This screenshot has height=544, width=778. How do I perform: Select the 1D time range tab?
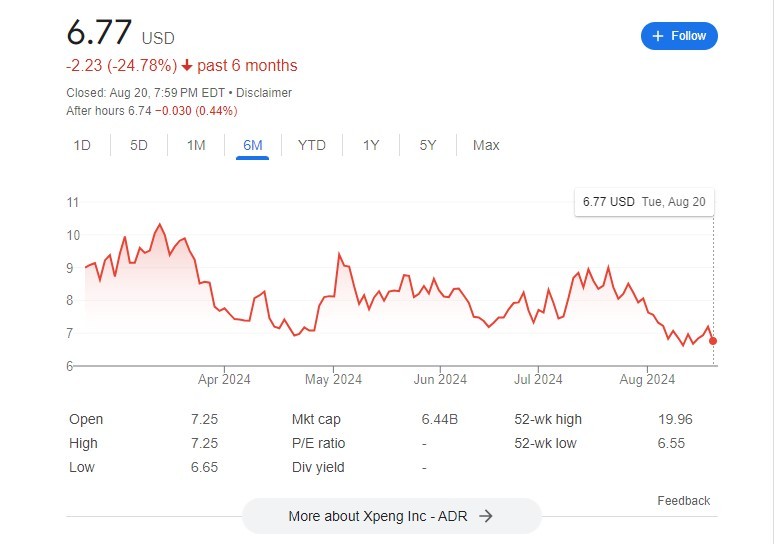pyautogui.click(x=82, y=145)
